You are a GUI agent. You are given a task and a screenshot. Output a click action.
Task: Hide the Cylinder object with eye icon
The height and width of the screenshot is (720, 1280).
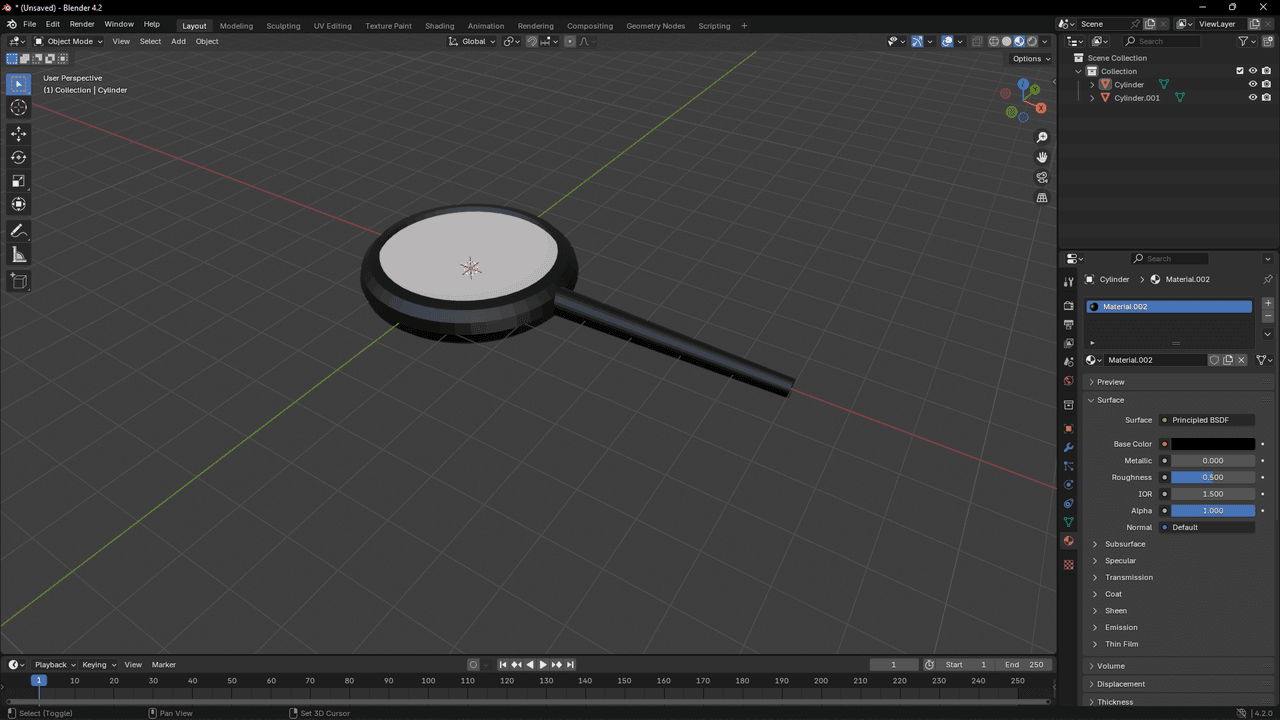(1252, 85)
